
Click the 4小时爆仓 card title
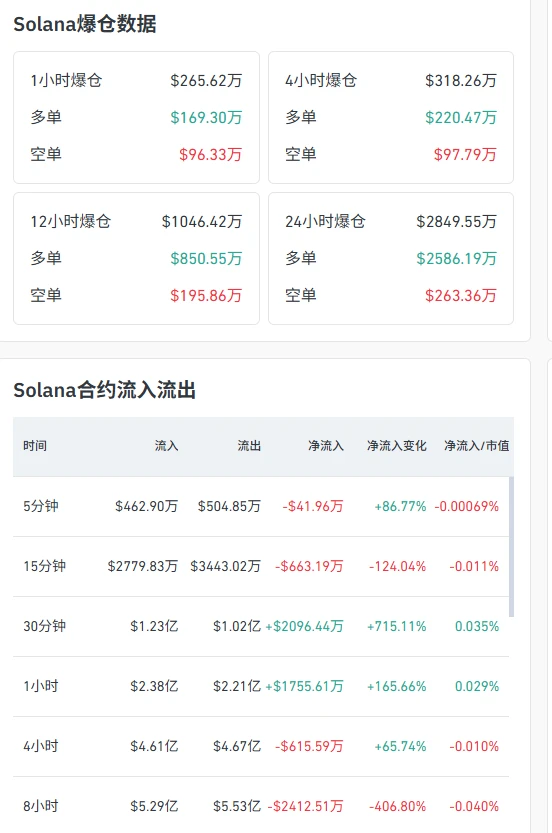[321, 80]
